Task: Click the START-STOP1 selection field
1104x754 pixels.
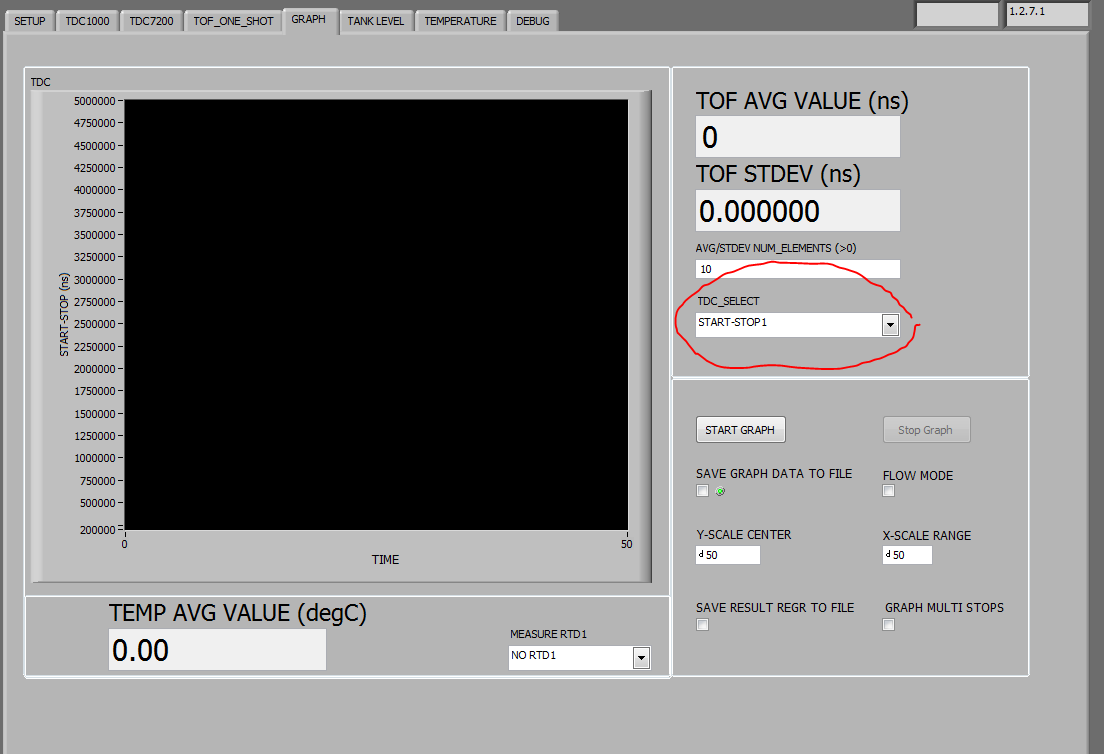Action: [x=789, y=325]
